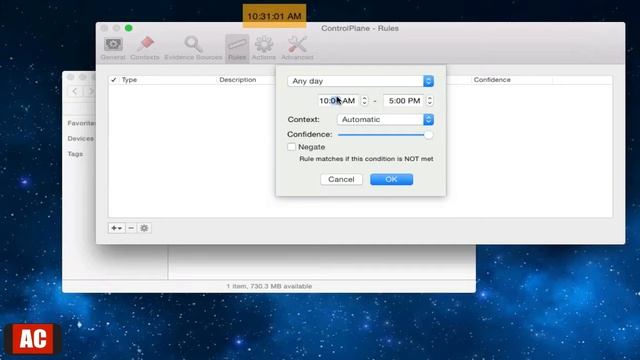Click the start time stepper arrows
640x360 pixels.
coord(364,101)
